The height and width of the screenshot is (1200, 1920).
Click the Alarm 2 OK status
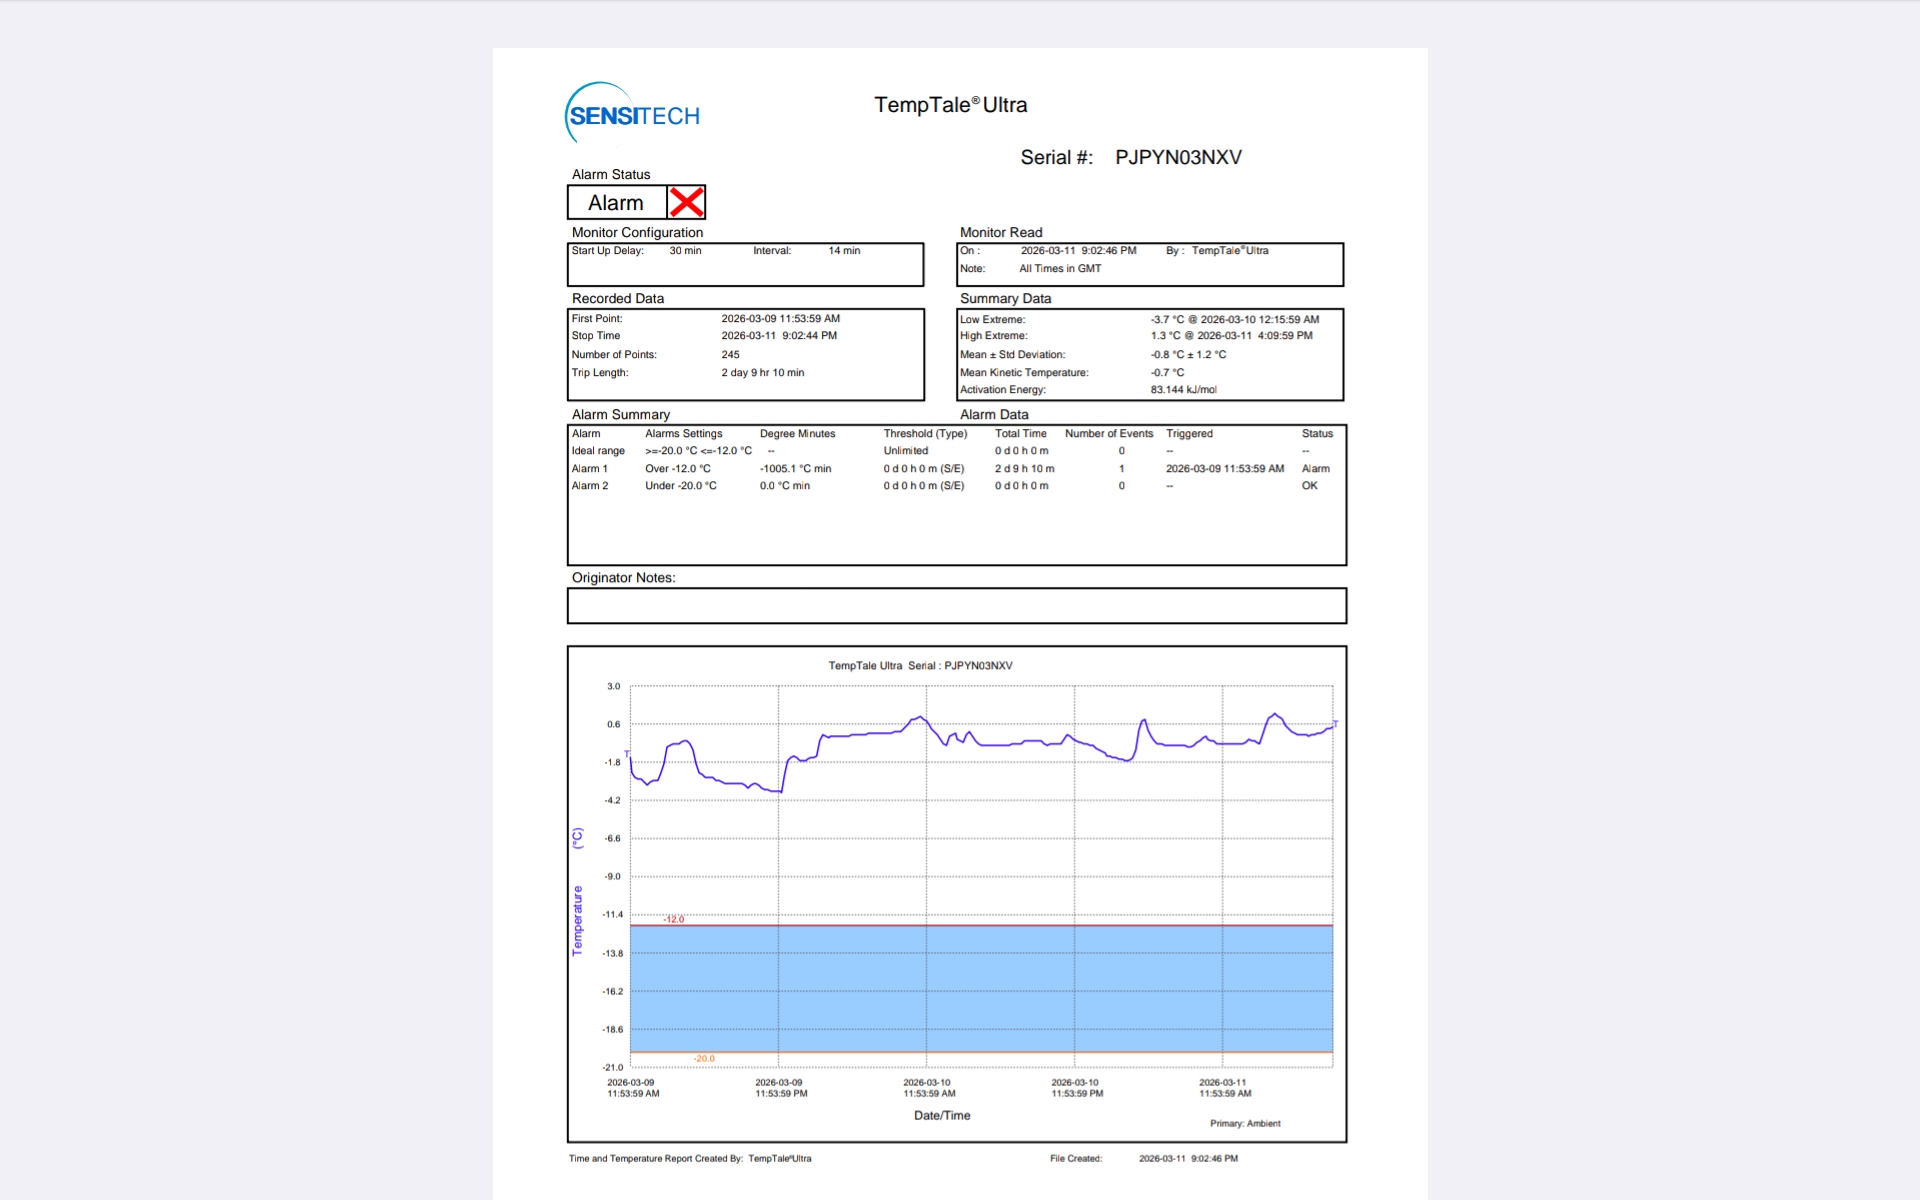pyautogui.click(x=1309, y=486)
